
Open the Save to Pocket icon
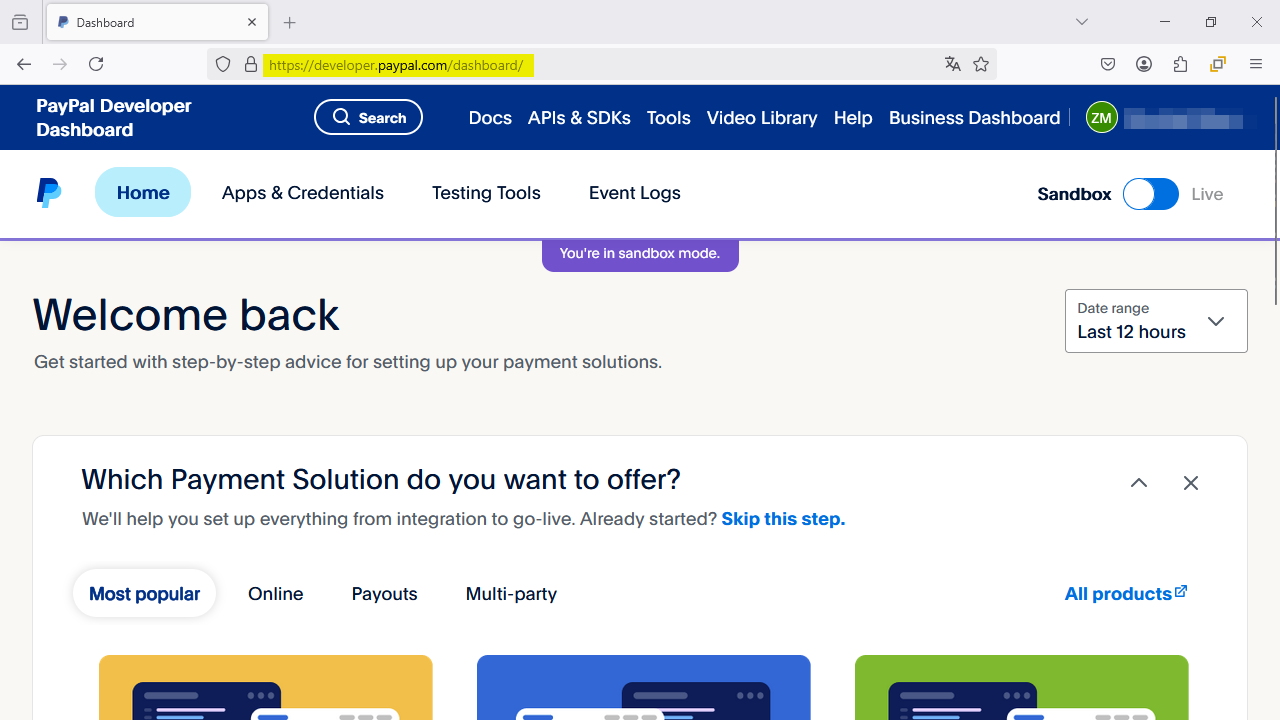point(1108,64)
